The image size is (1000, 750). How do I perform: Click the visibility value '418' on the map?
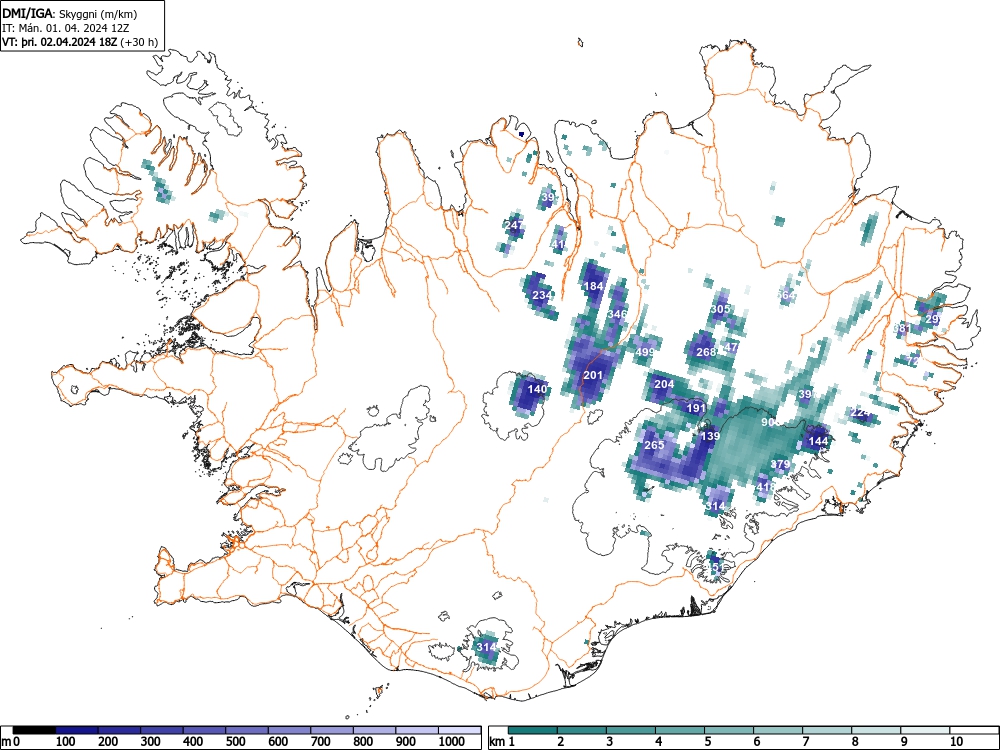766,487
